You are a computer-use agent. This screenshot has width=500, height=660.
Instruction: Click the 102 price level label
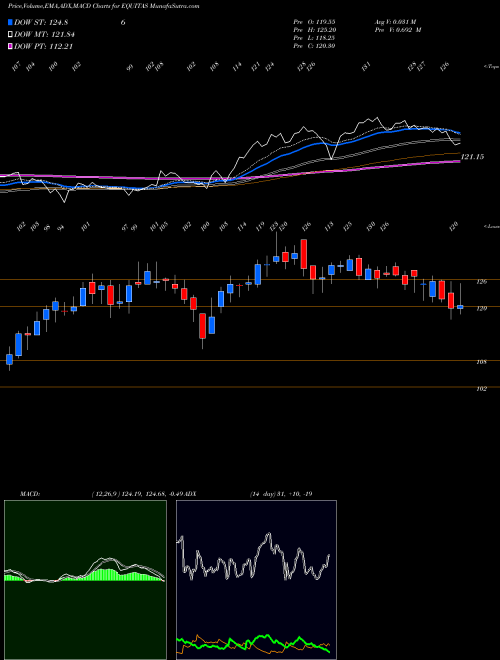coord(482,389)
